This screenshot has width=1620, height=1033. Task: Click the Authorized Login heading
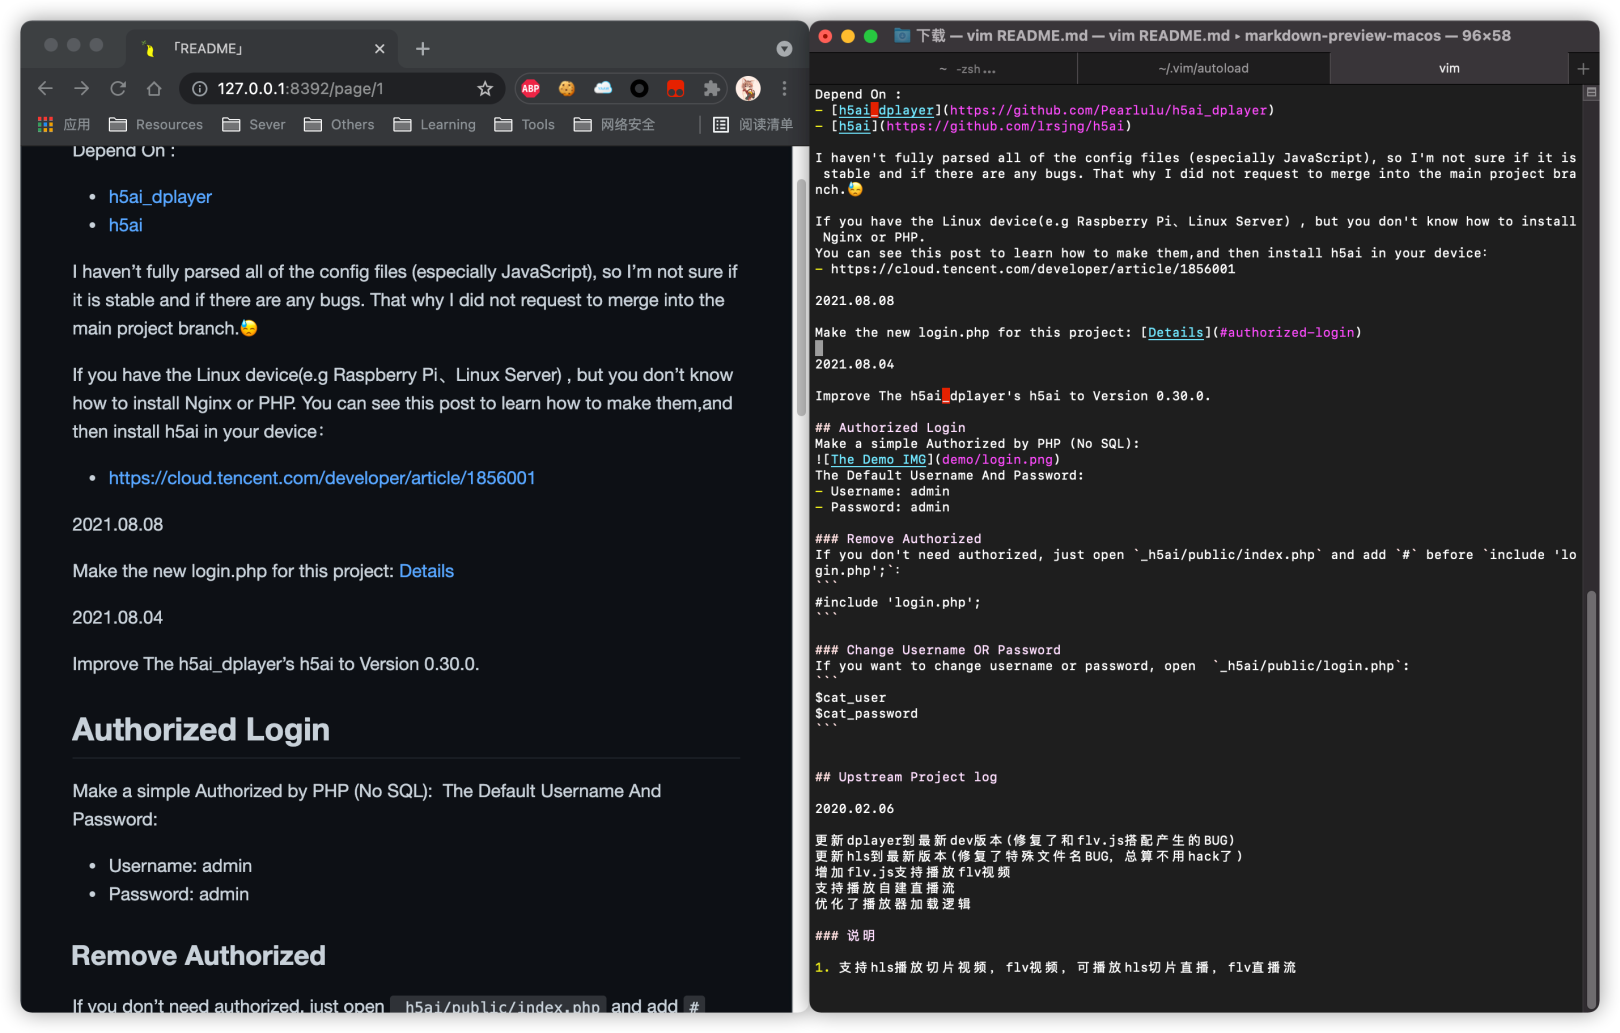pos(201,729)
